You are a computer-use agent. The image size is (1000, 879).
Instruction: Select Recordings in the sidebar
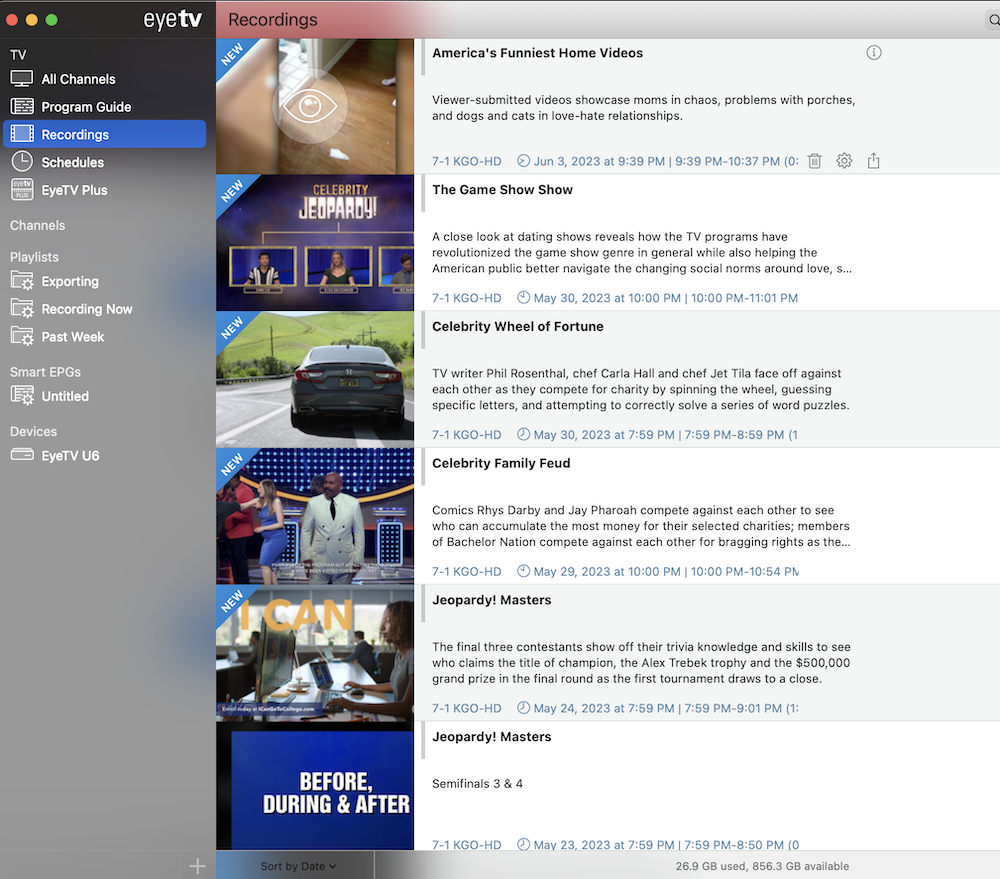click(105, 134)
